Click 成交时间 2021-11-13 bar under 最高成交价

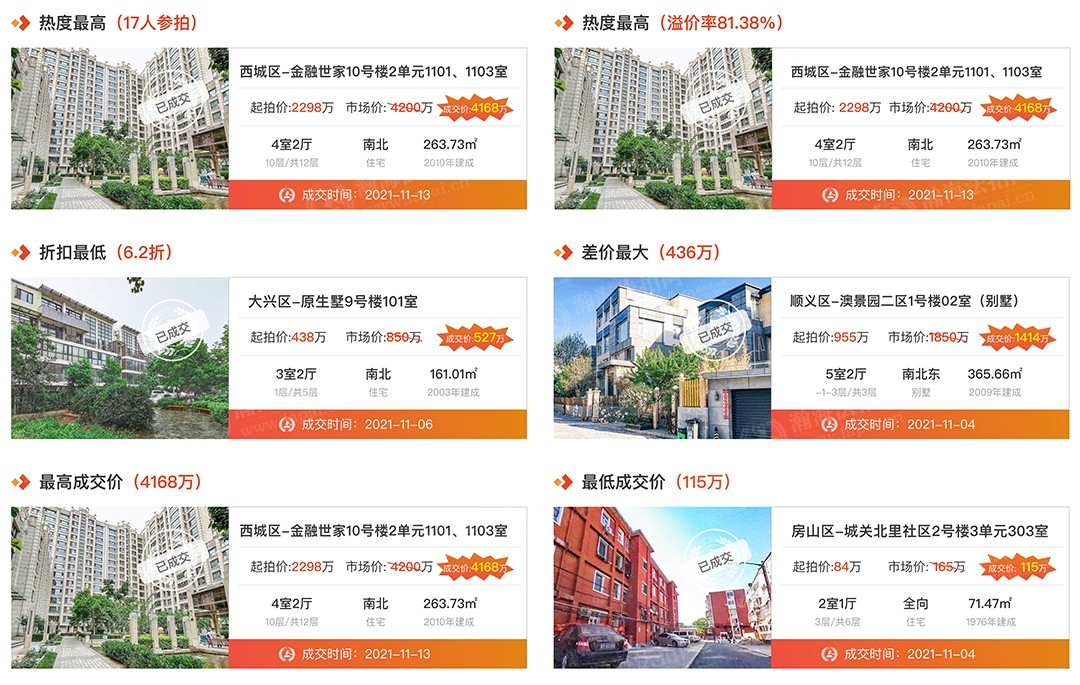point(377,654)
